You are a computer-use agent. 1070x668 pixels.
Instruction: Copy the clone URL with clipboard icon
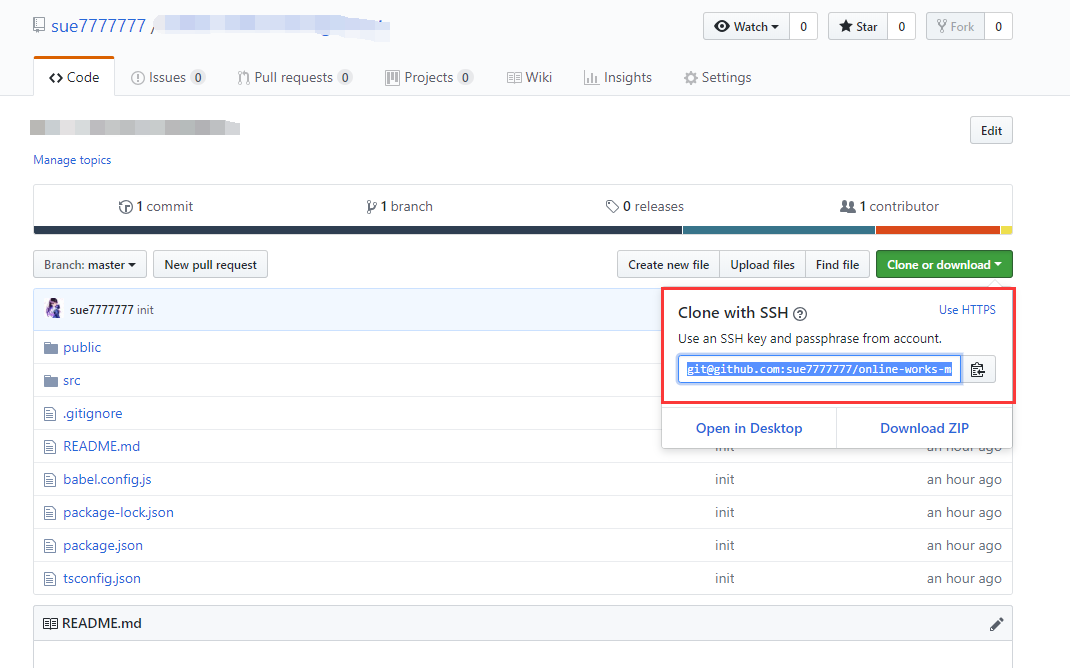(x=978, y=369)
